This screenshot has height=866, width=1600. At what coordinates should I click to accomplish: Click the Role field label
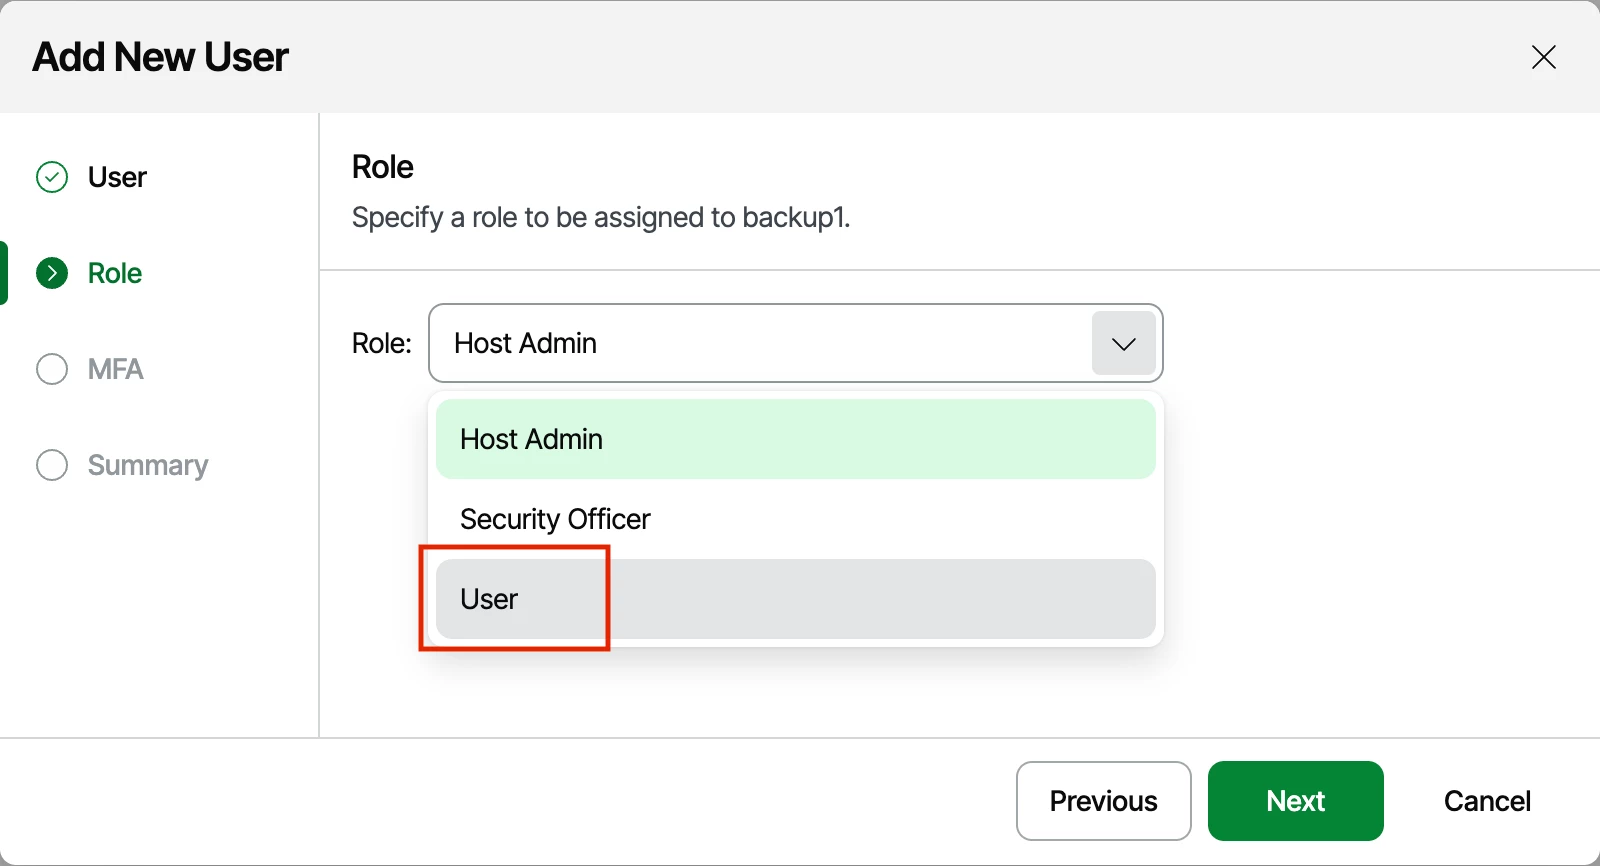click(x=382, y=343)
